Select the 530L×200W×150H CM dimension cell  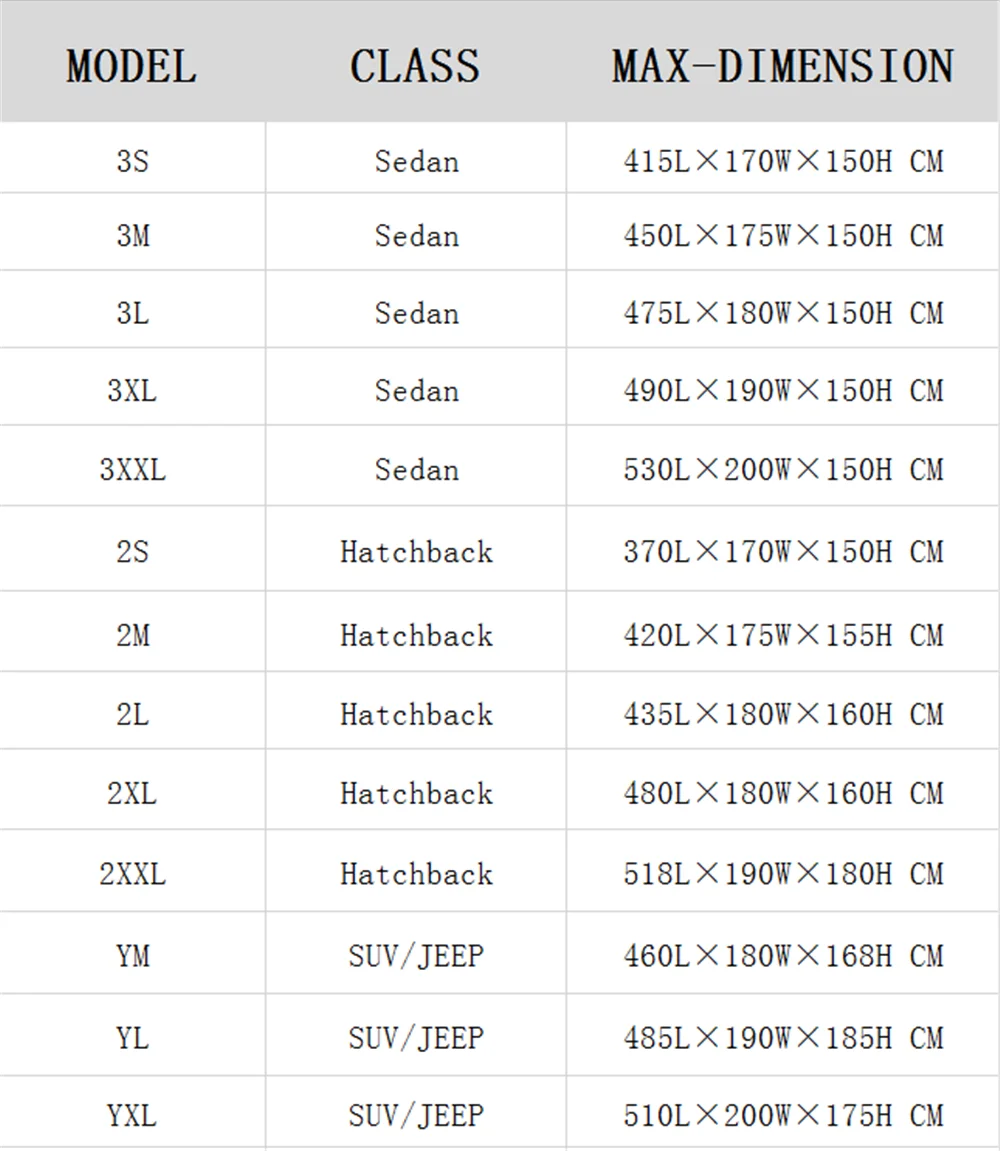[x=783, y=469]
